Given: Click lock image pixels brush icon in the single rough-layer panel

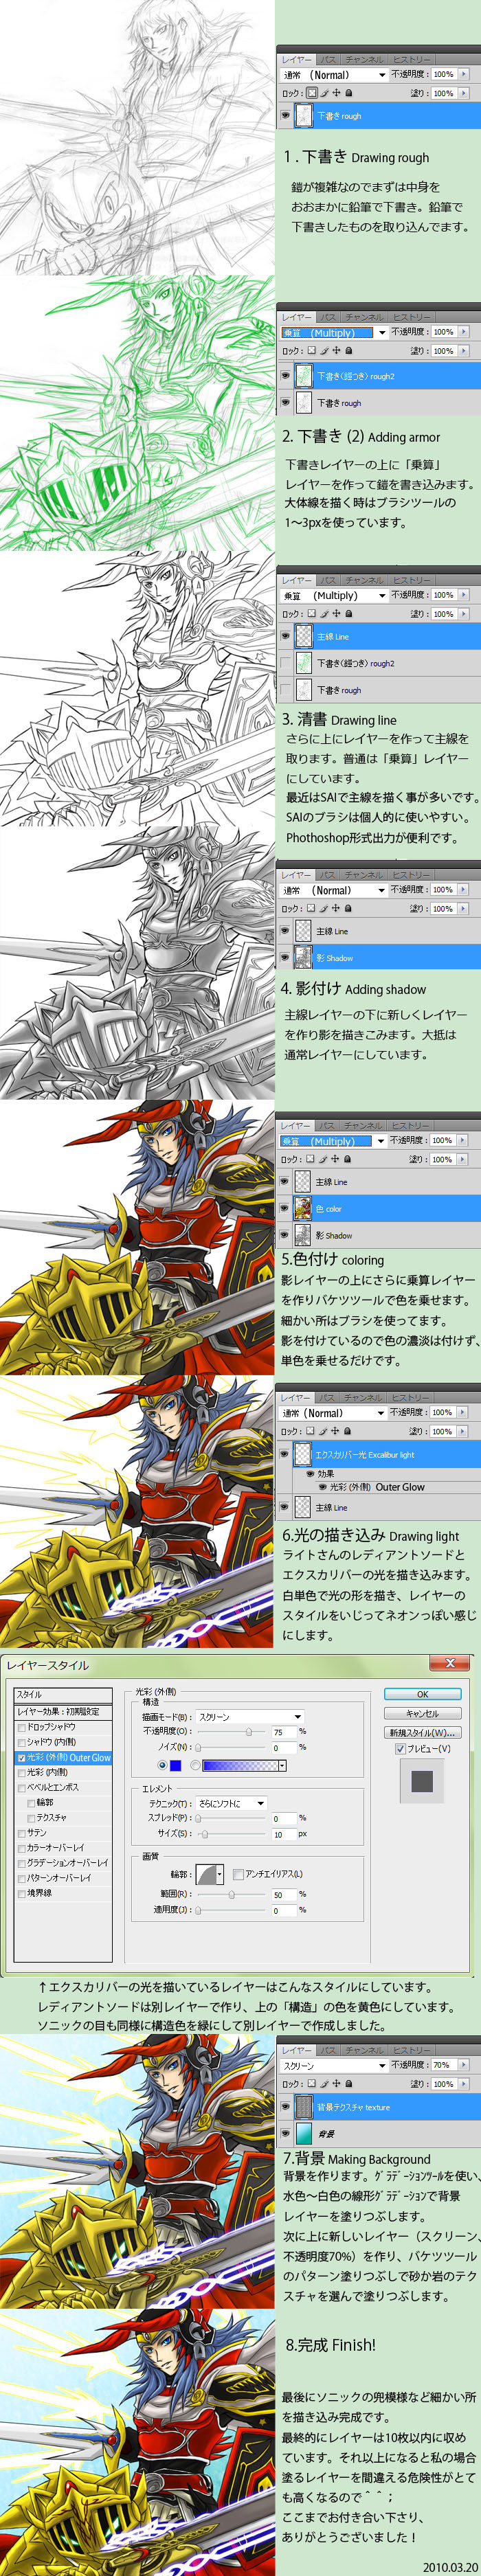Looking at the screenshot, I should click(324, 93).
